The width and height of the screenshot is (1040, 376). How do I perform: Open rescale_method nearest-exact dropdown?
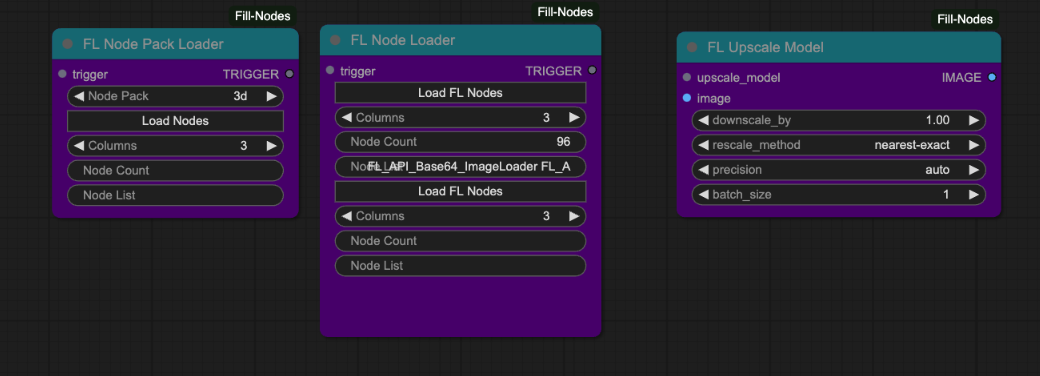click(838, 145)
